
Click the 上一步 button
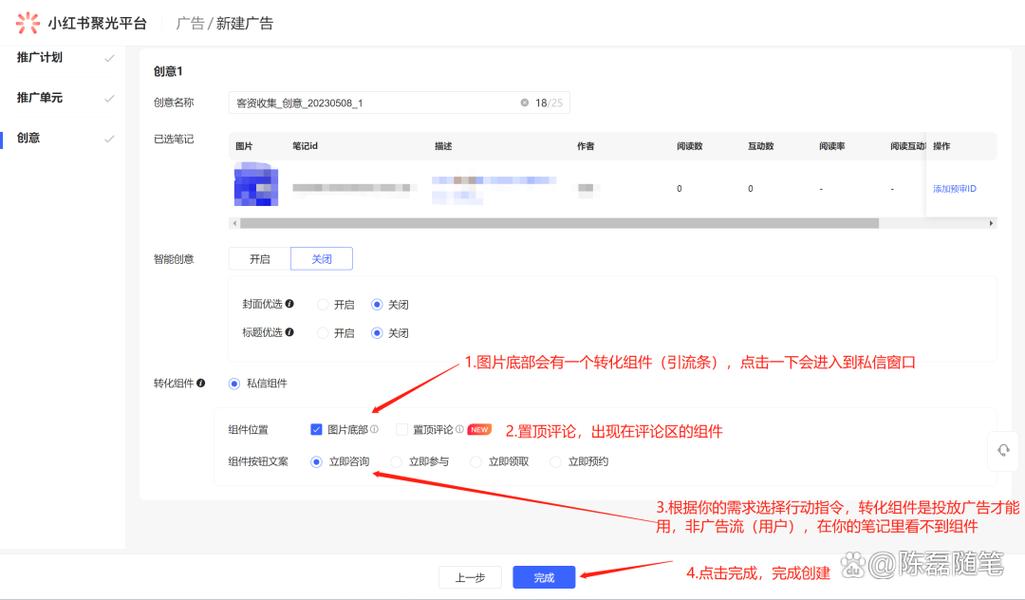click(x=470, y=578)
